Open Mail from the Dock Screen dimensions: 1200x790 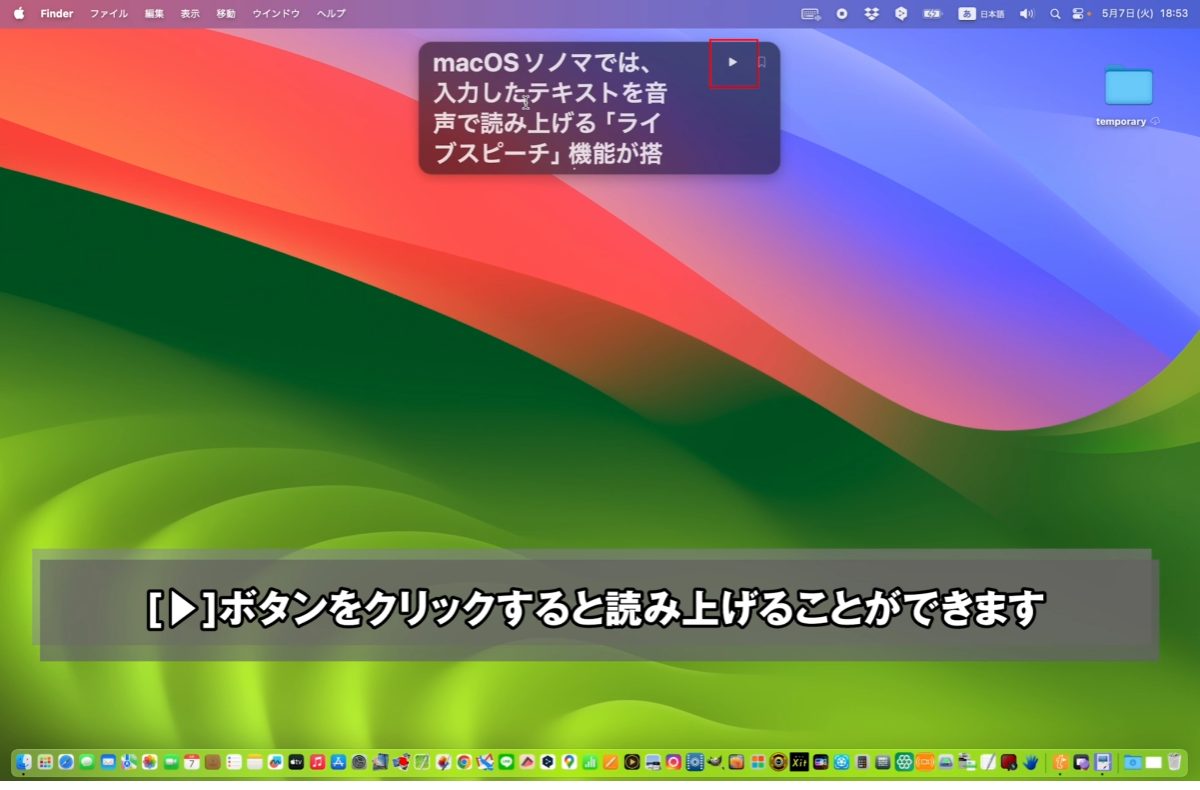108,762
